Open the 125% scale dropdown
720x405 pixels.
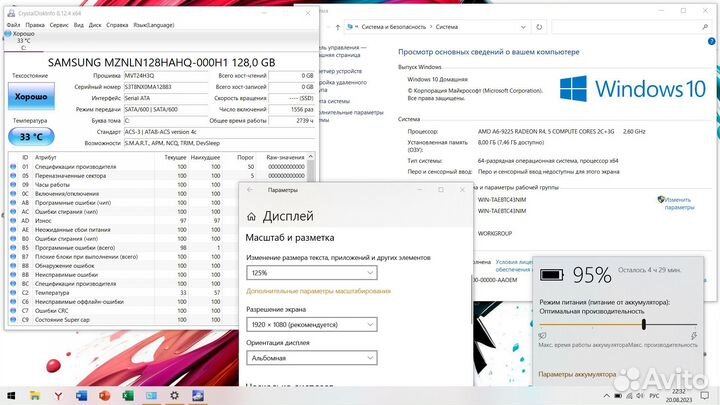click(x=312, y=273)
